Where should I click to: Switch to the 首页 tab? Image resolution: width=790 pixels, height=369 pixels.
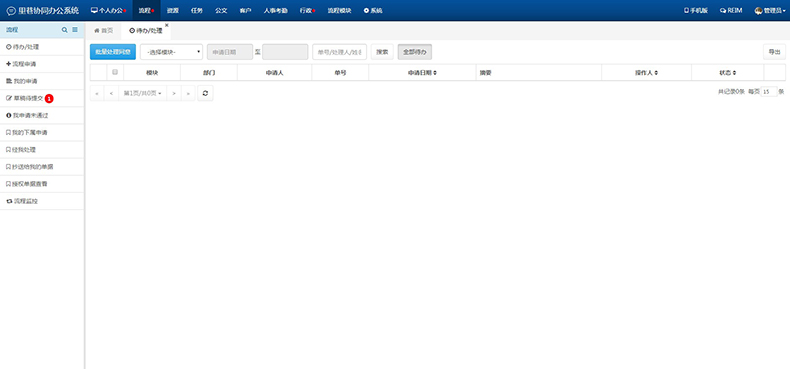click(103, 31)
